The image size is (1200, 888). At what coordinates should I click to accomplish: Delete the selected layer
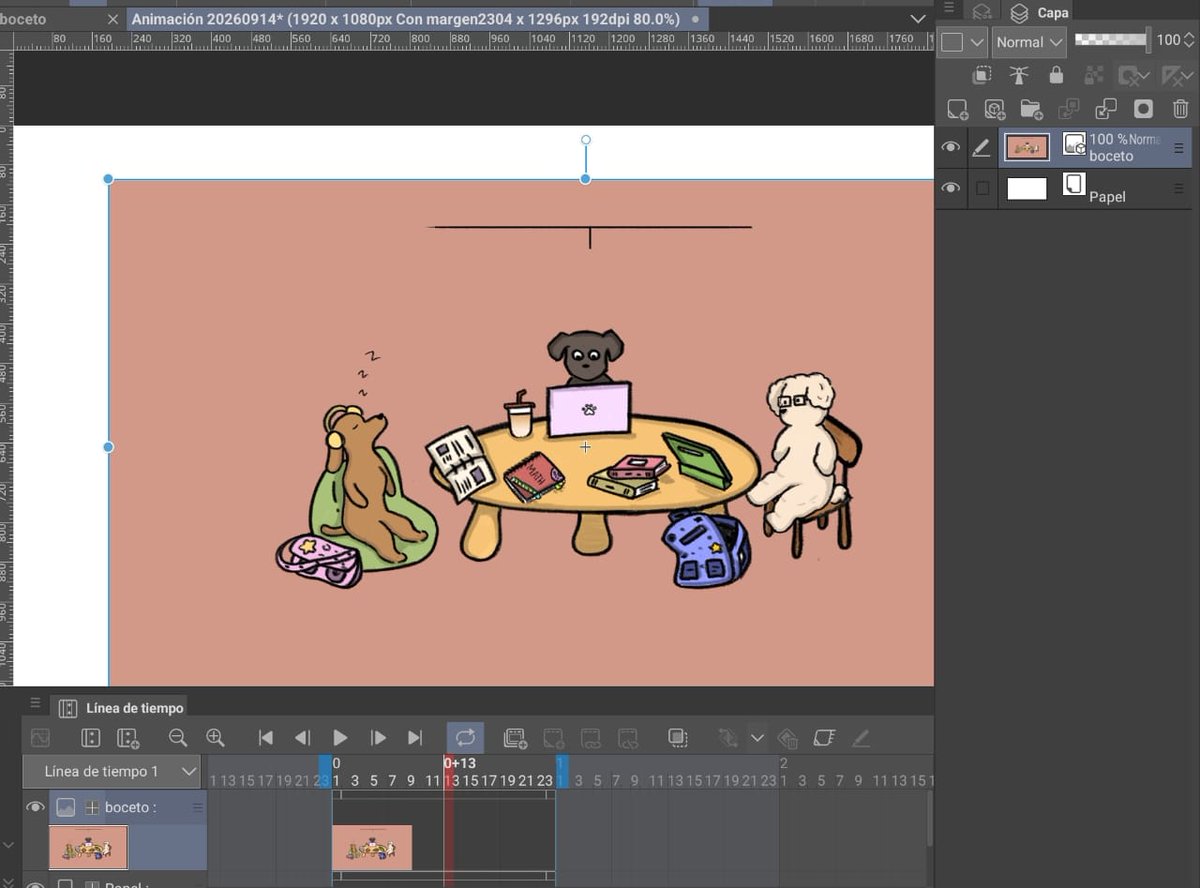1180,109
